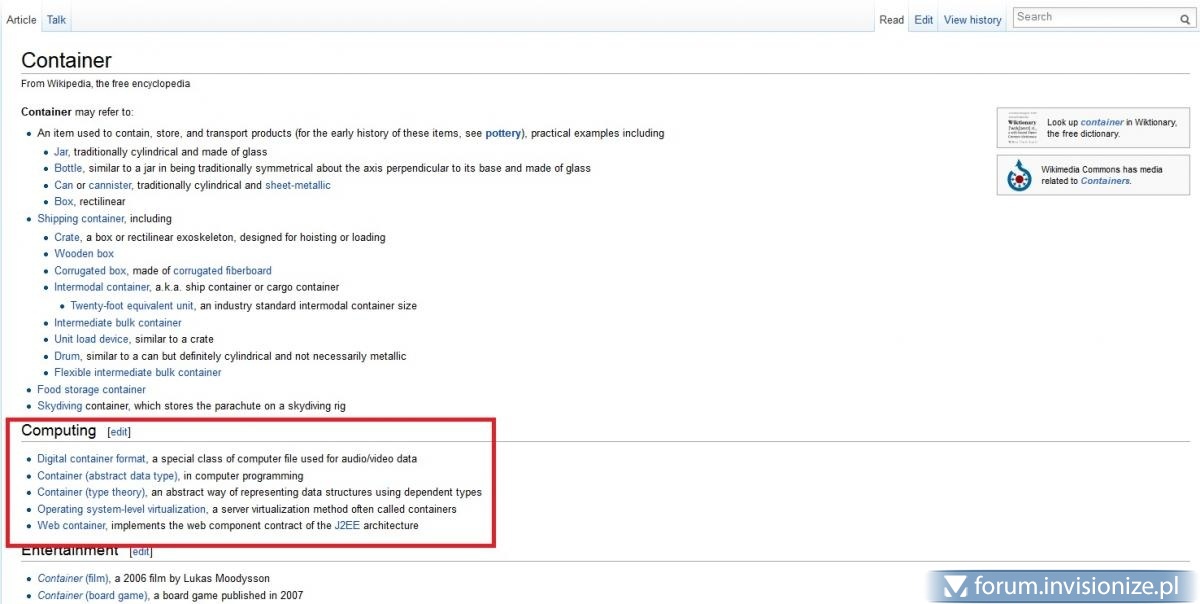Click the Wiktionary logo icon

click(1021, 128)
